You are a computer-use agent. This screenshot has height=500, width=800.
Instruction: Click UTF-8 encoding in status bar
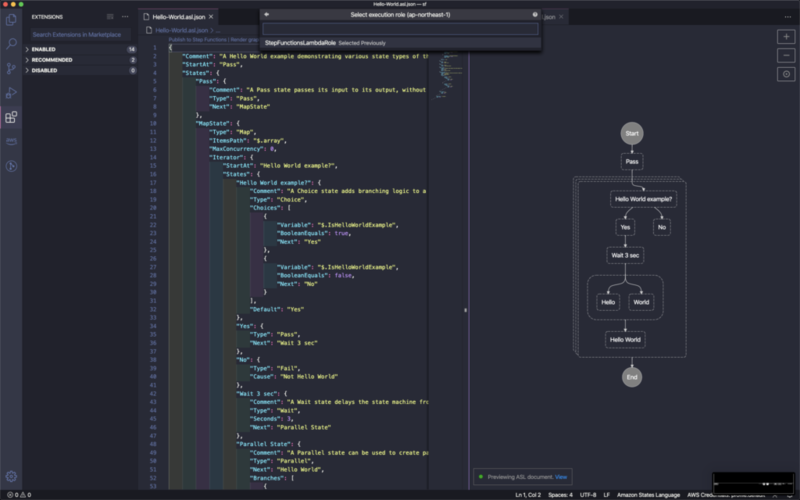click(588, 495)
